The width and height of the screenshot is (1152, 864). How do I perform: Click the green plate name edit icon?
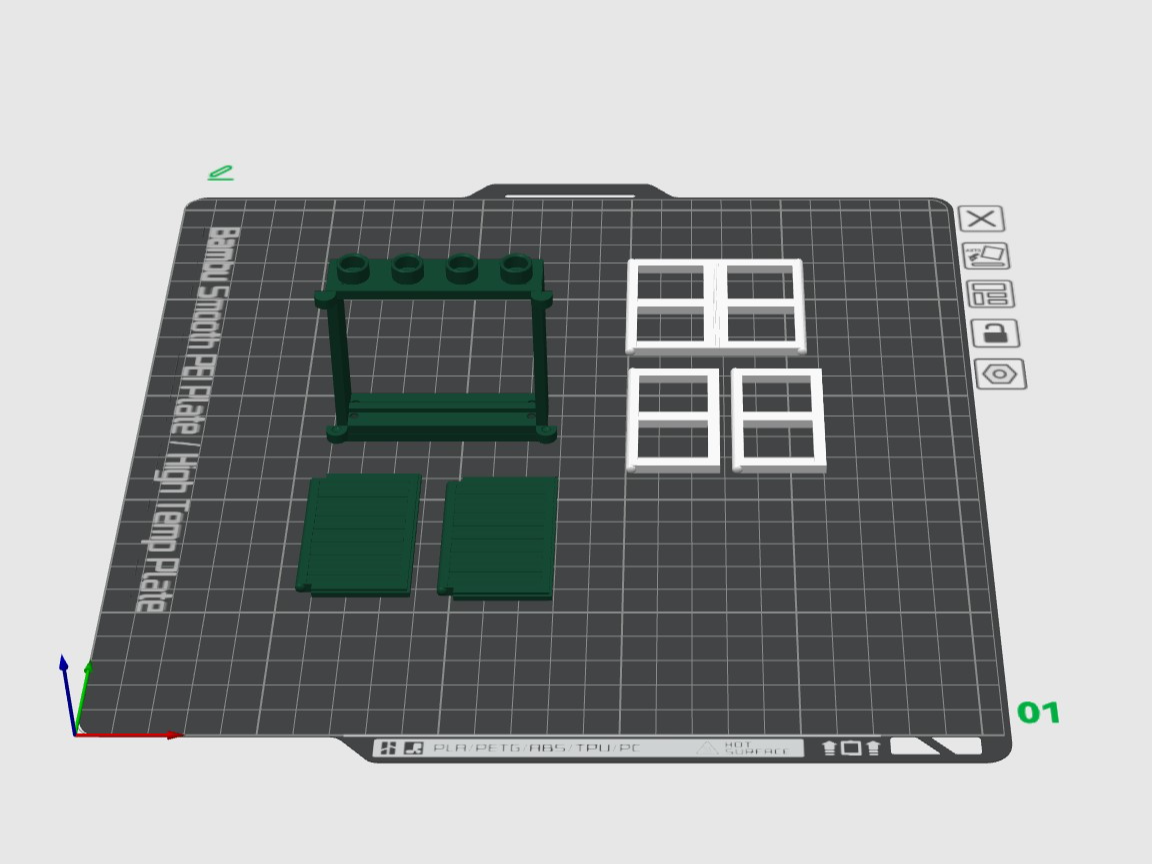click(x=220, y=173)
